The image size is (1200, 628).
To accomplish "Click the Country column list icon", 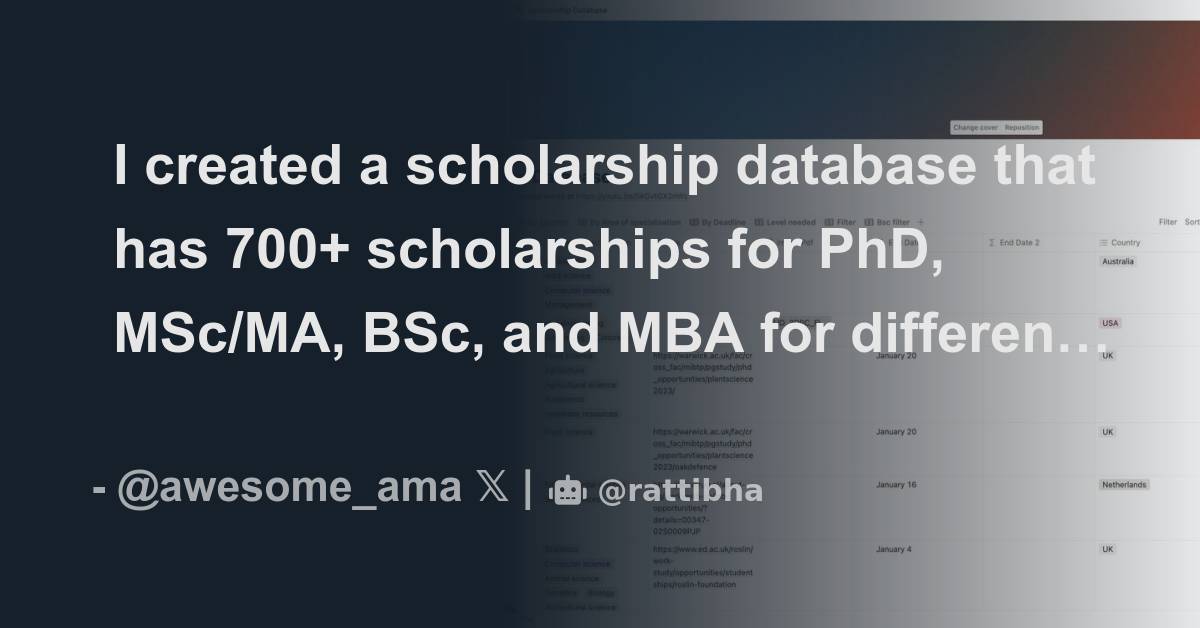I will coord(1104,242).
